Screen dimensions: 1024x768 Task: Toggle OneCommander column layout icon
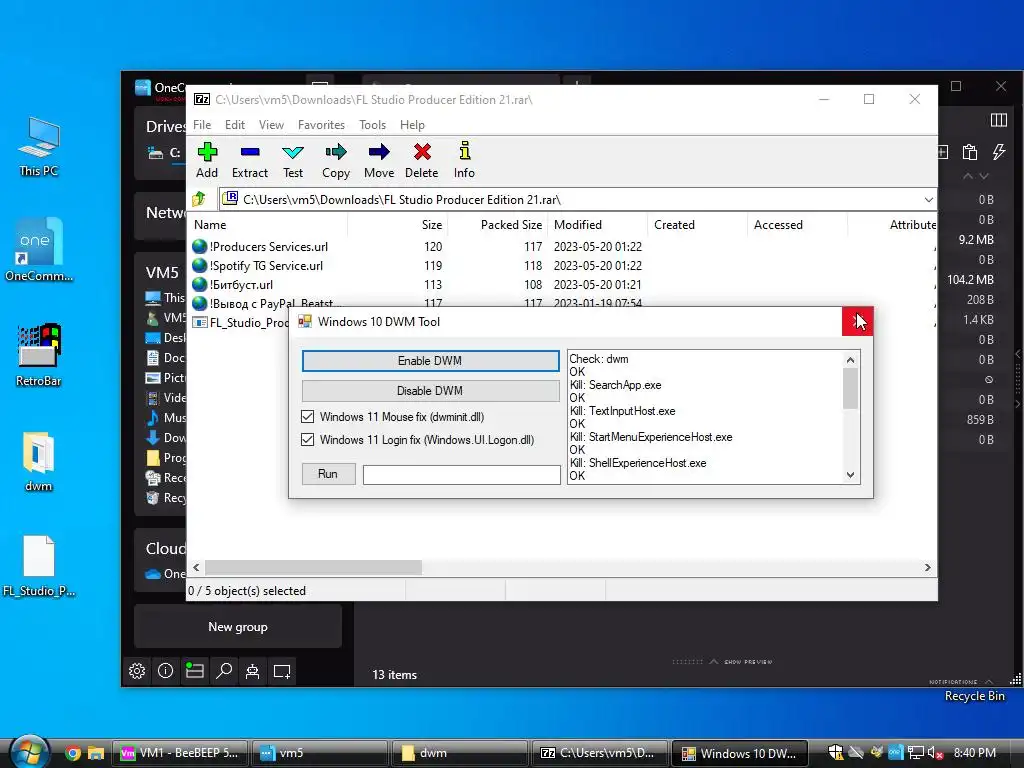[x=999, y=120]
